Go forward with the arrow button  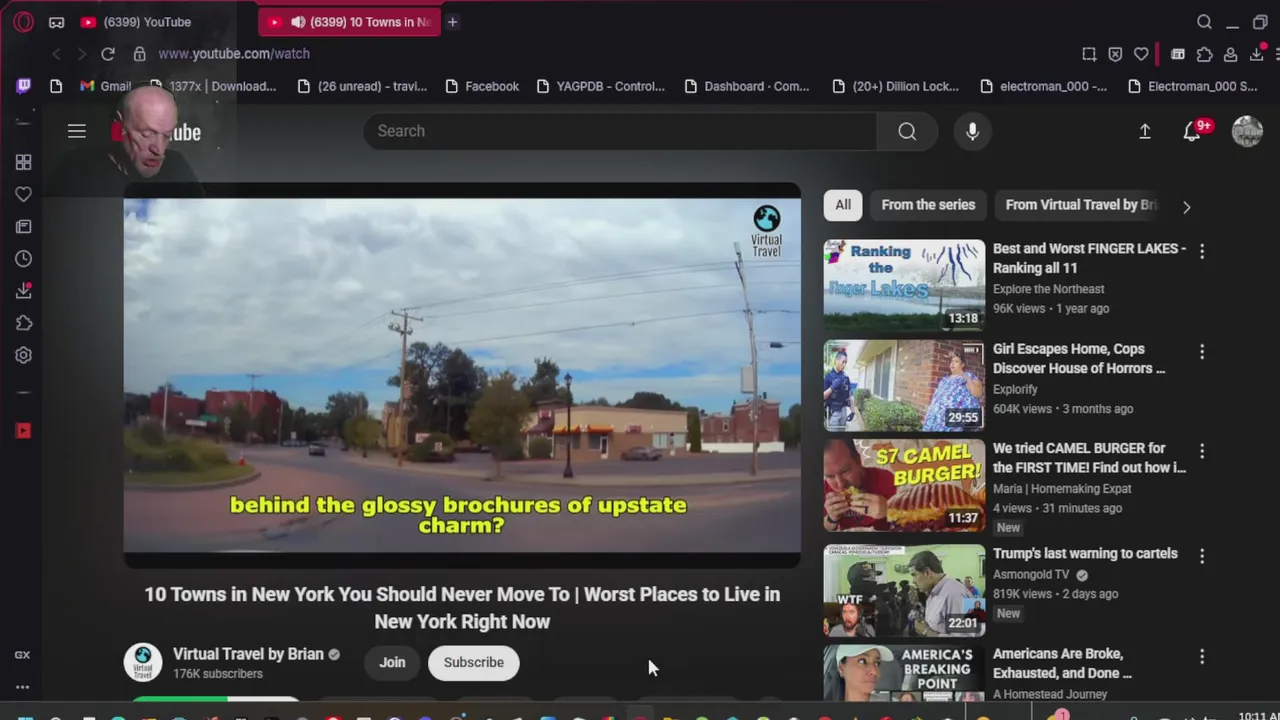coord(81,54)
